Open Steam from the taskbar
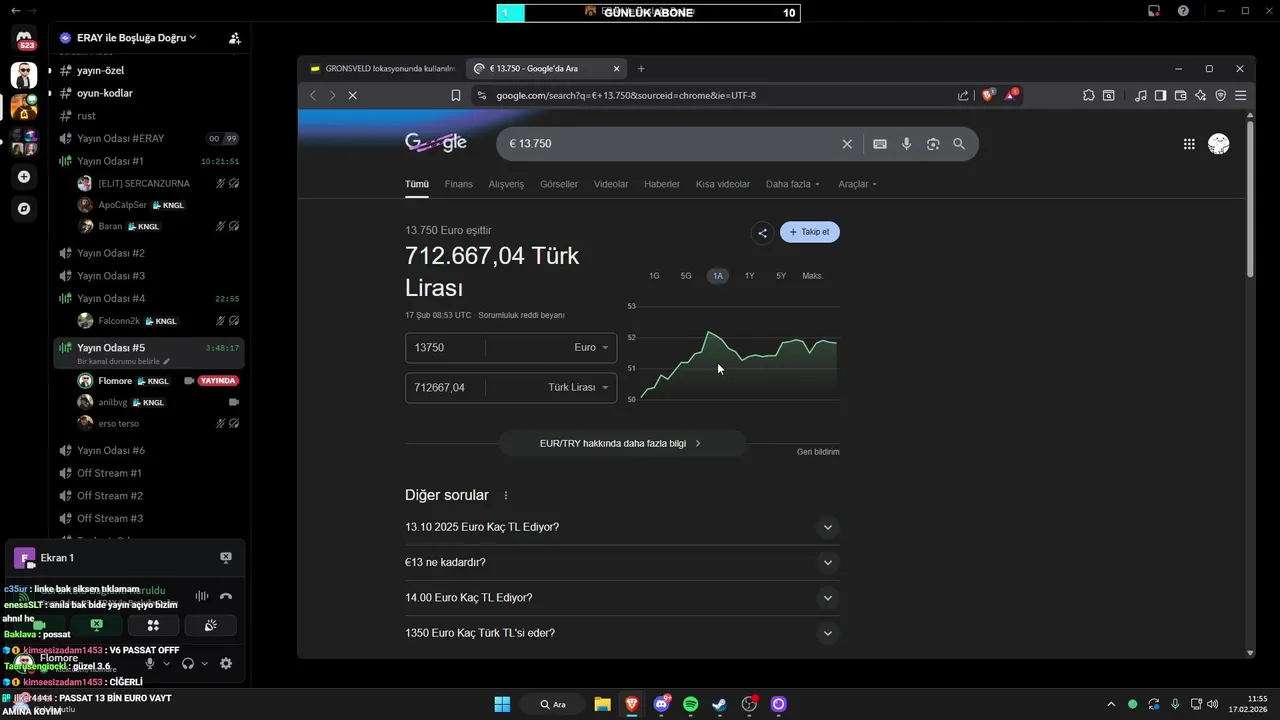The image size is (1280, 720). tap(719, 704)
